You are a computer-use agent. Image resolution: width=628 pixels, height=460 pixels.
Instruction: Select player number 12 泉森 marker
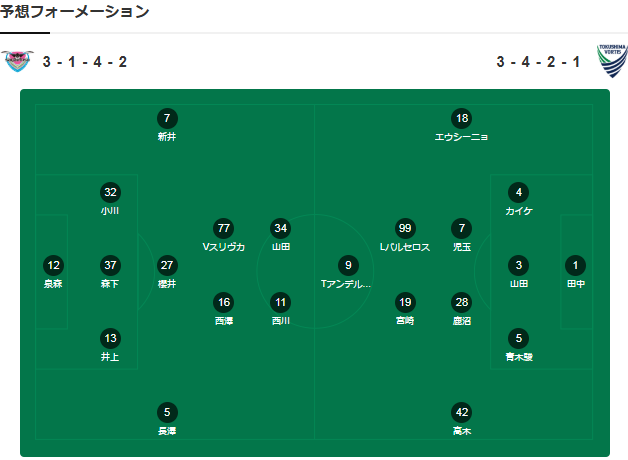point(54,265)
